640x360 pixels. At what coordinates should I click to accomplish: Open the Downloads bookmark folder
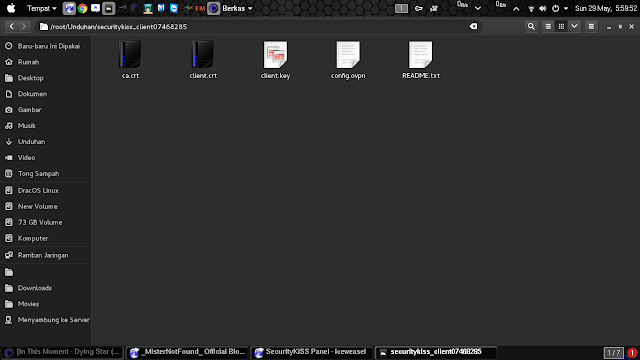[x=45, y=288]
